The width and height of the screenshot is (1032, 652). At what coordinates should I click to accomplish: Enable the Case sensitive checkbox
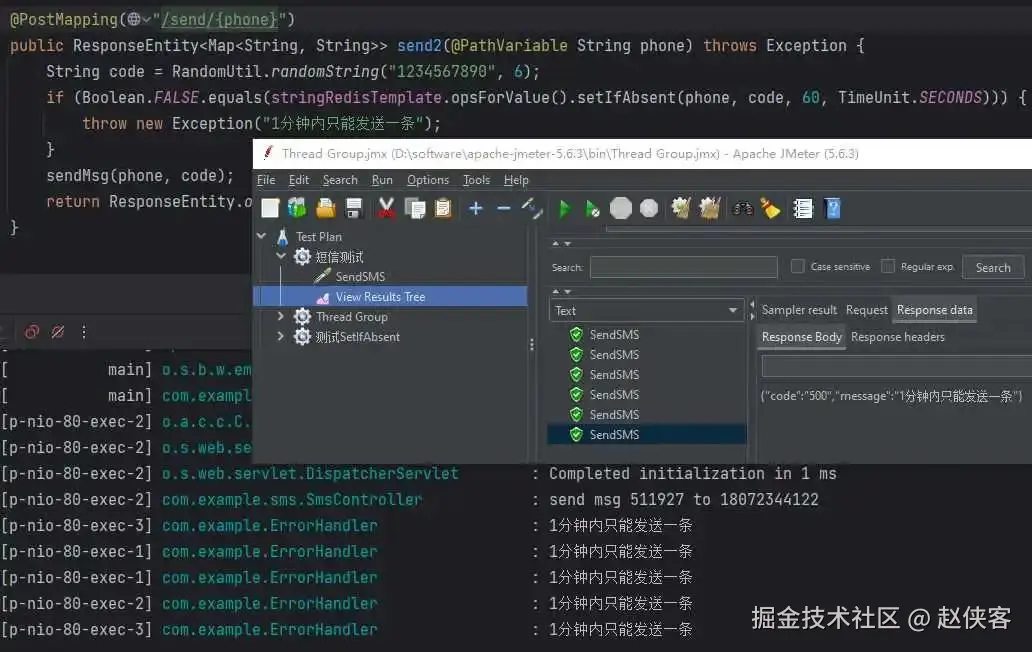click(796, 266)
